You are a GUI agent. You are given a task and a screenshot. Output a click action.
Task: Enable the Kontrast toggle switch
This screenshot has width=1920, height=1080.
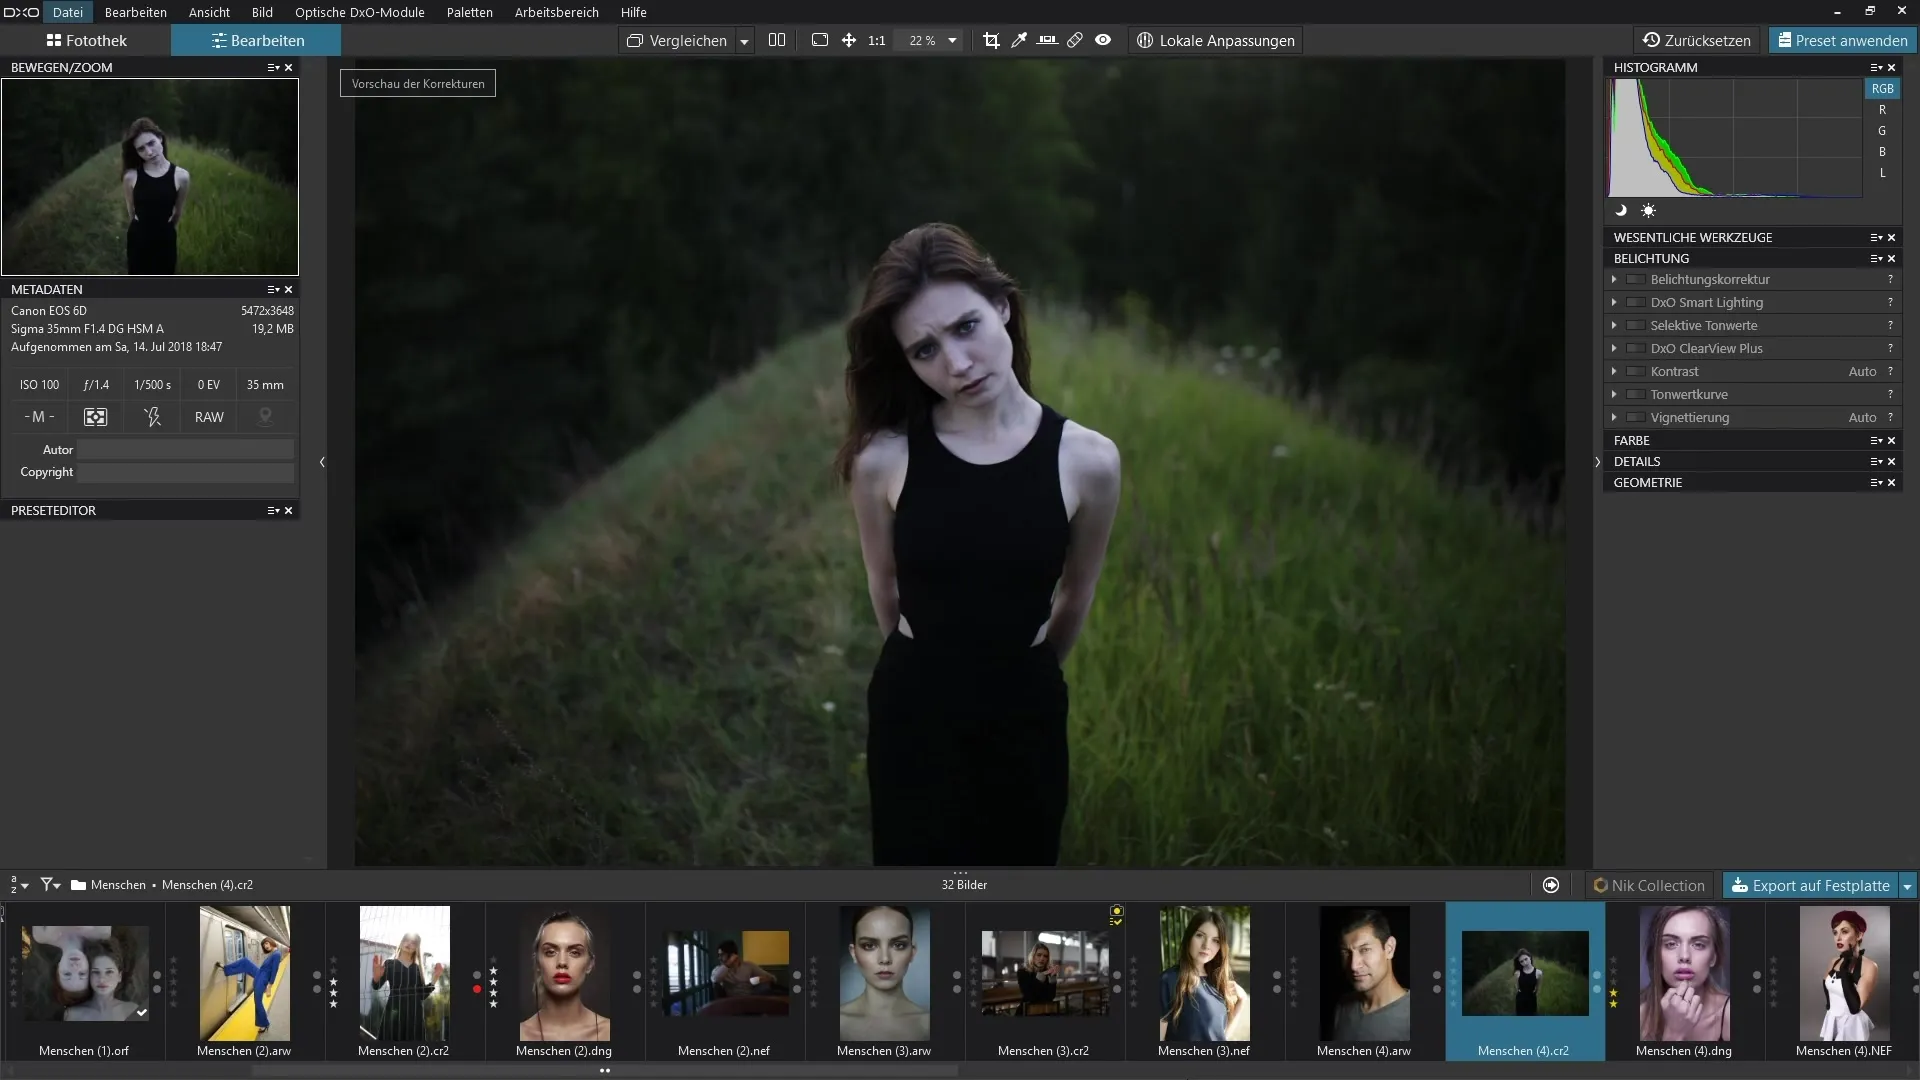[1635, 371]
